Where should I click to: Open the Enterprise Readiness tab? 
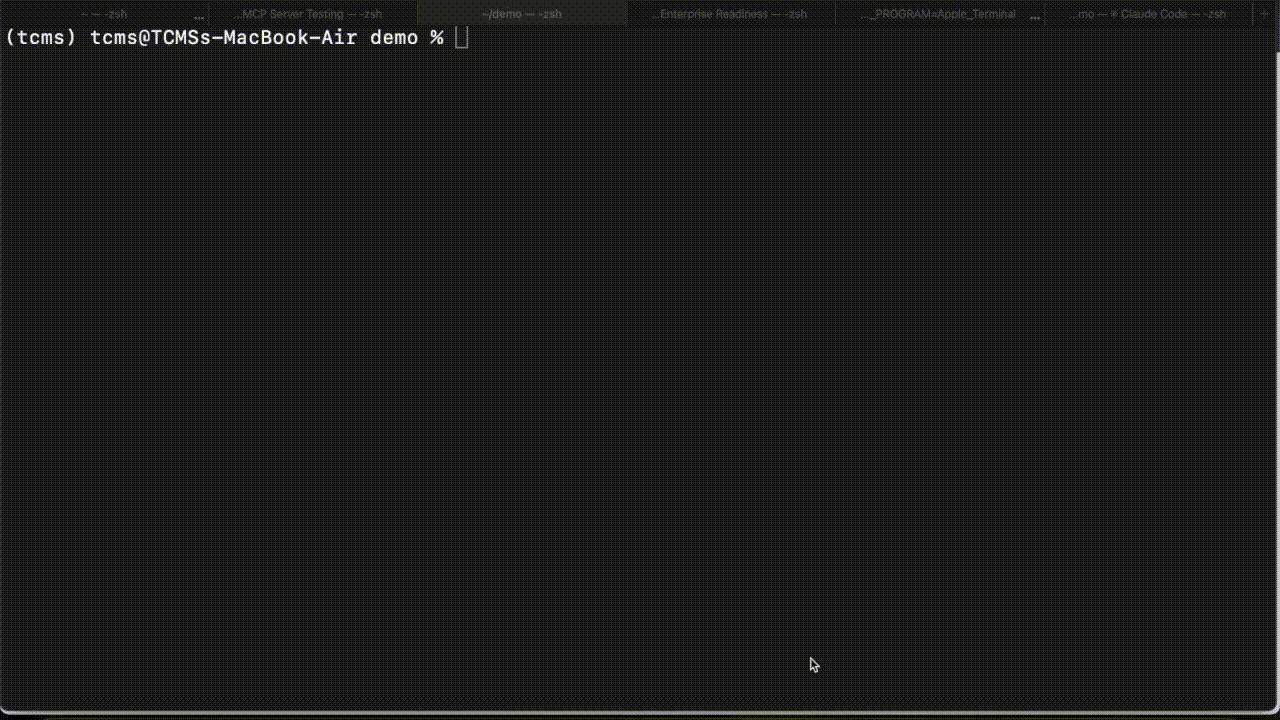pos(729,14)
